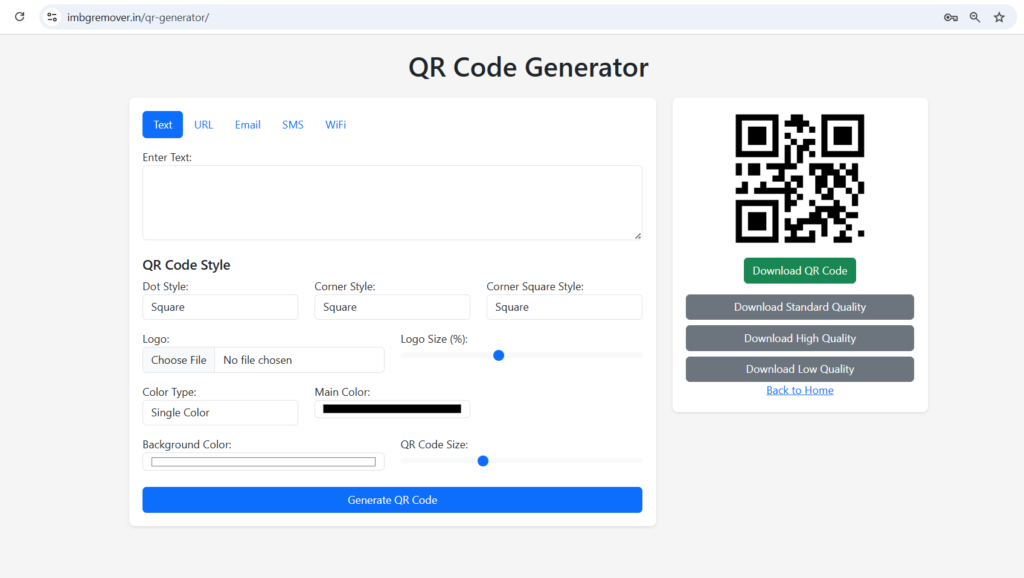Click Choose File for the logo
The width and height of the screenshot is (1024, 578).
click(x=178, y=360)
